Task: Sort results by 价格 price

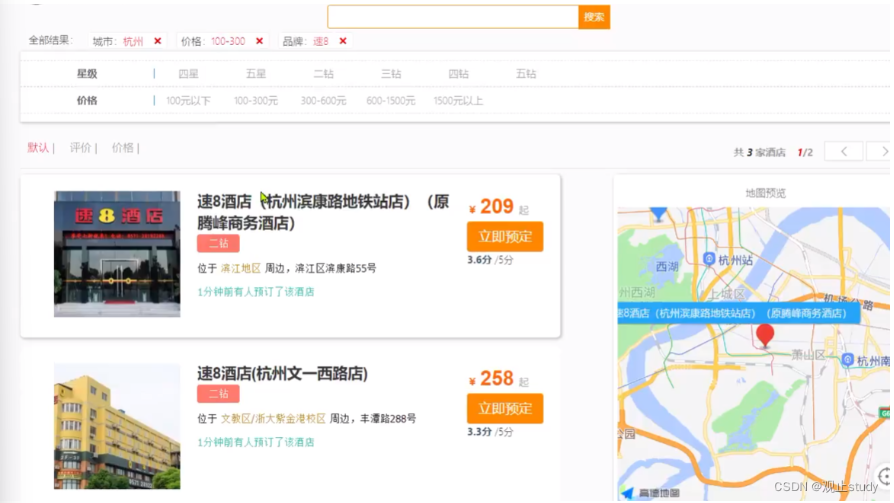Action: click(123, 148)
